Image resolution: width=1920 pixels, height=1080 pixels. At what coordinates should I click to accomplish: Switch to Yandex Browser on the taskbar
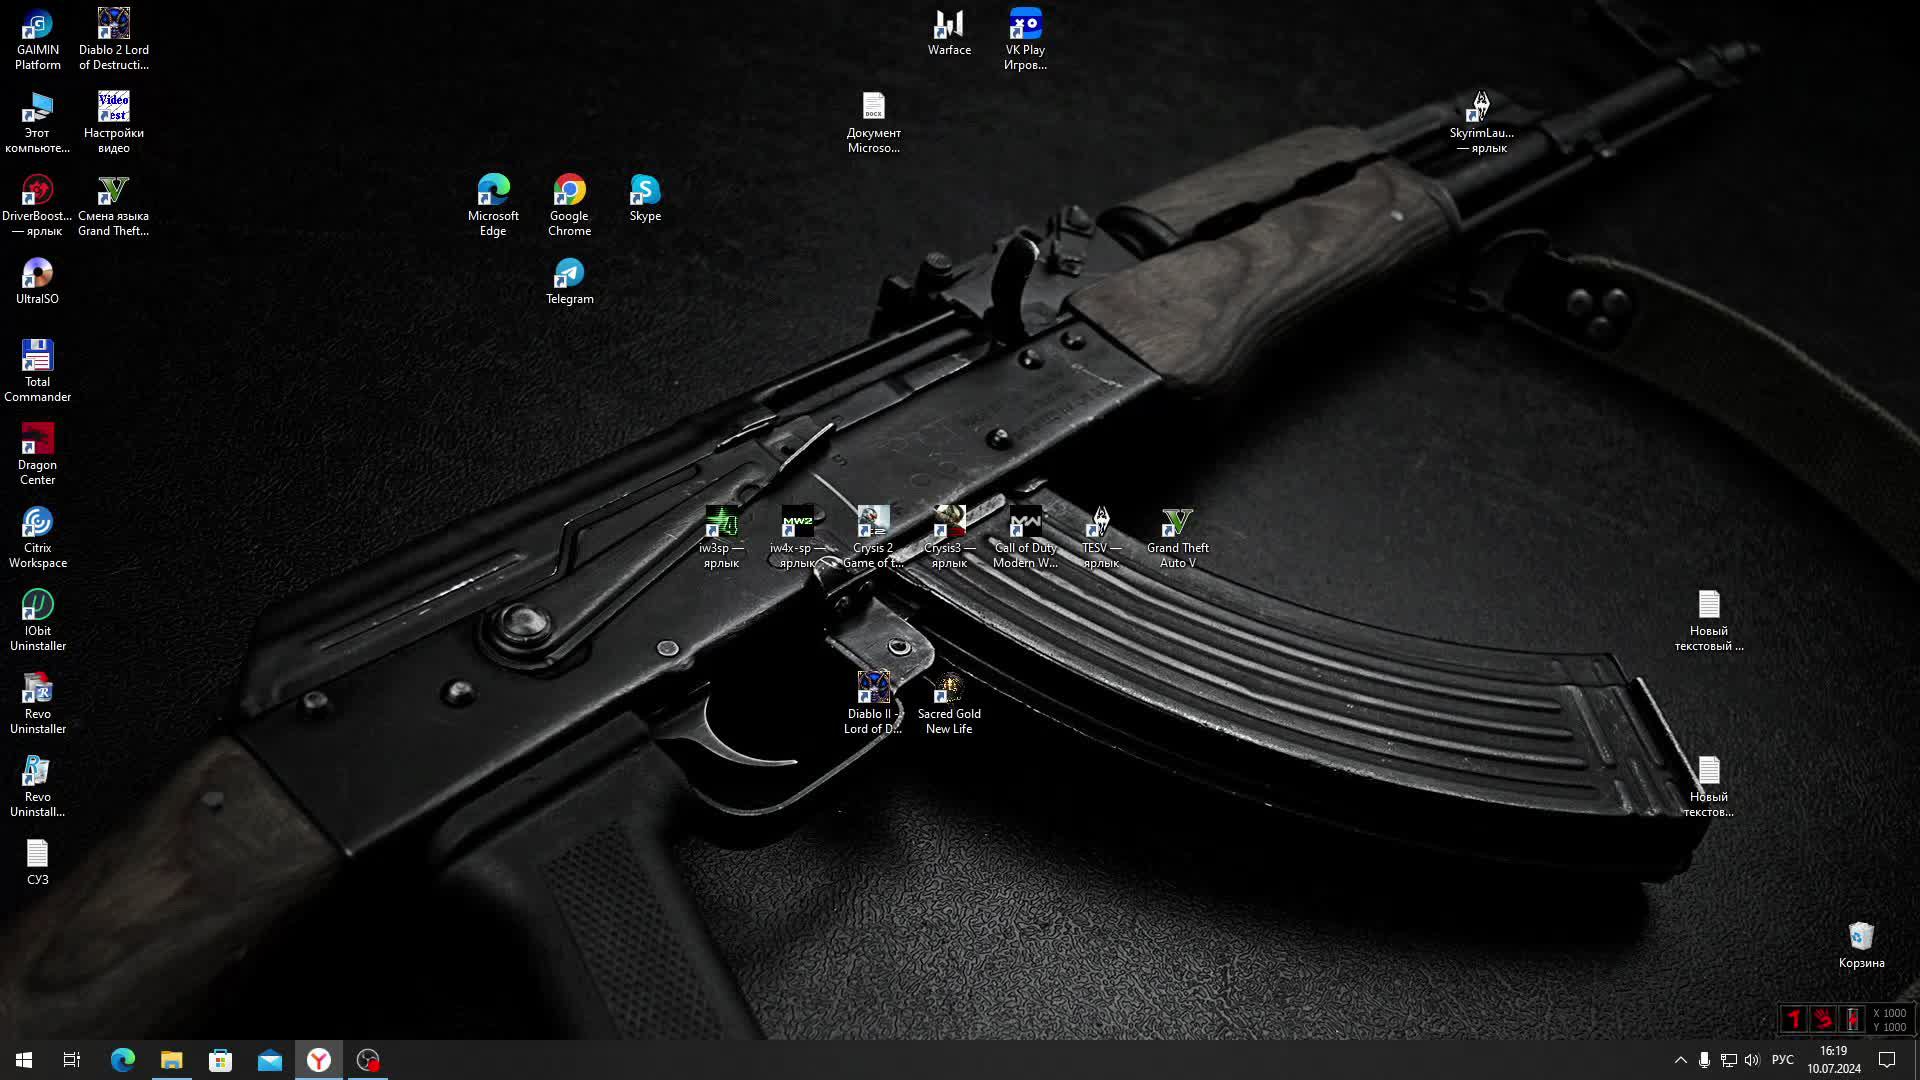coord(319,1060)
